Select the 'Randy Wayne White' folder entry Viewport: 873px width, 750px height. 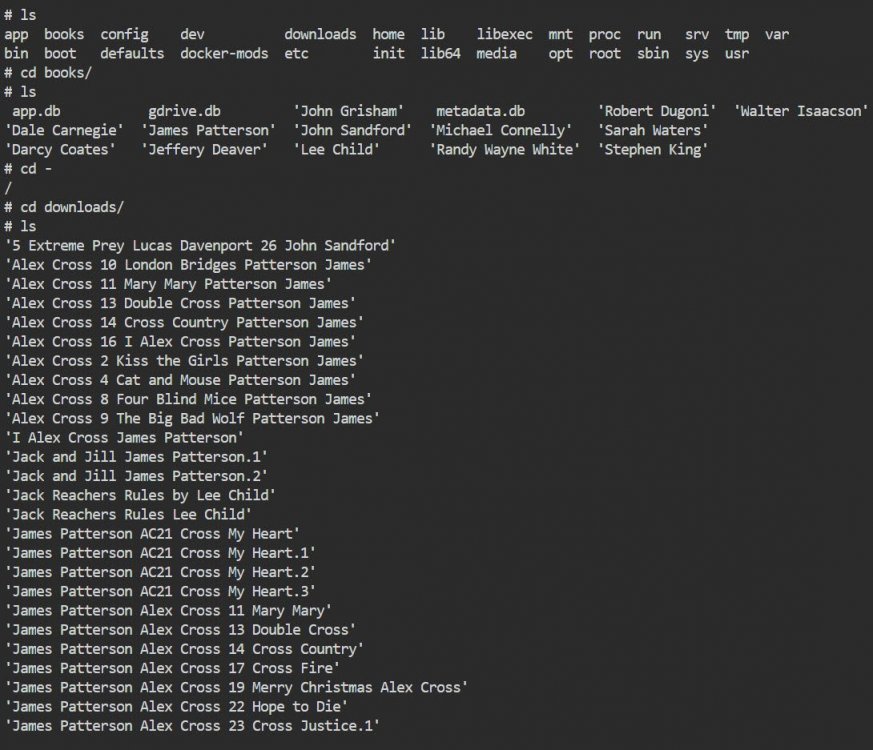tap(504, 150)
